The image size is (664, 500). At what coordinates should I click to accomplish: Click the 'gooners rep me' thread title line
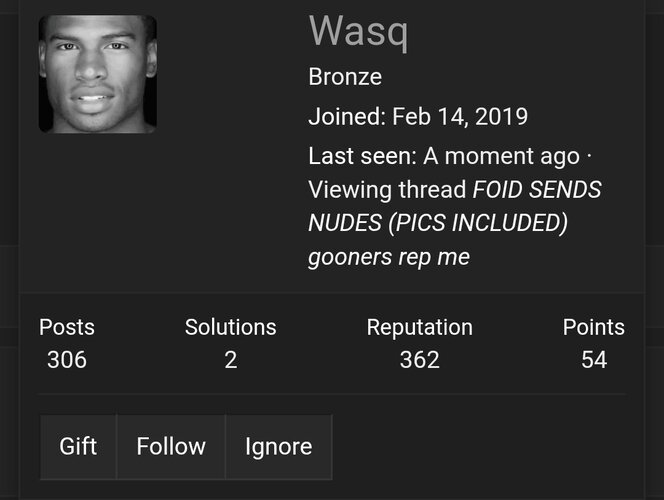point(389,257)
